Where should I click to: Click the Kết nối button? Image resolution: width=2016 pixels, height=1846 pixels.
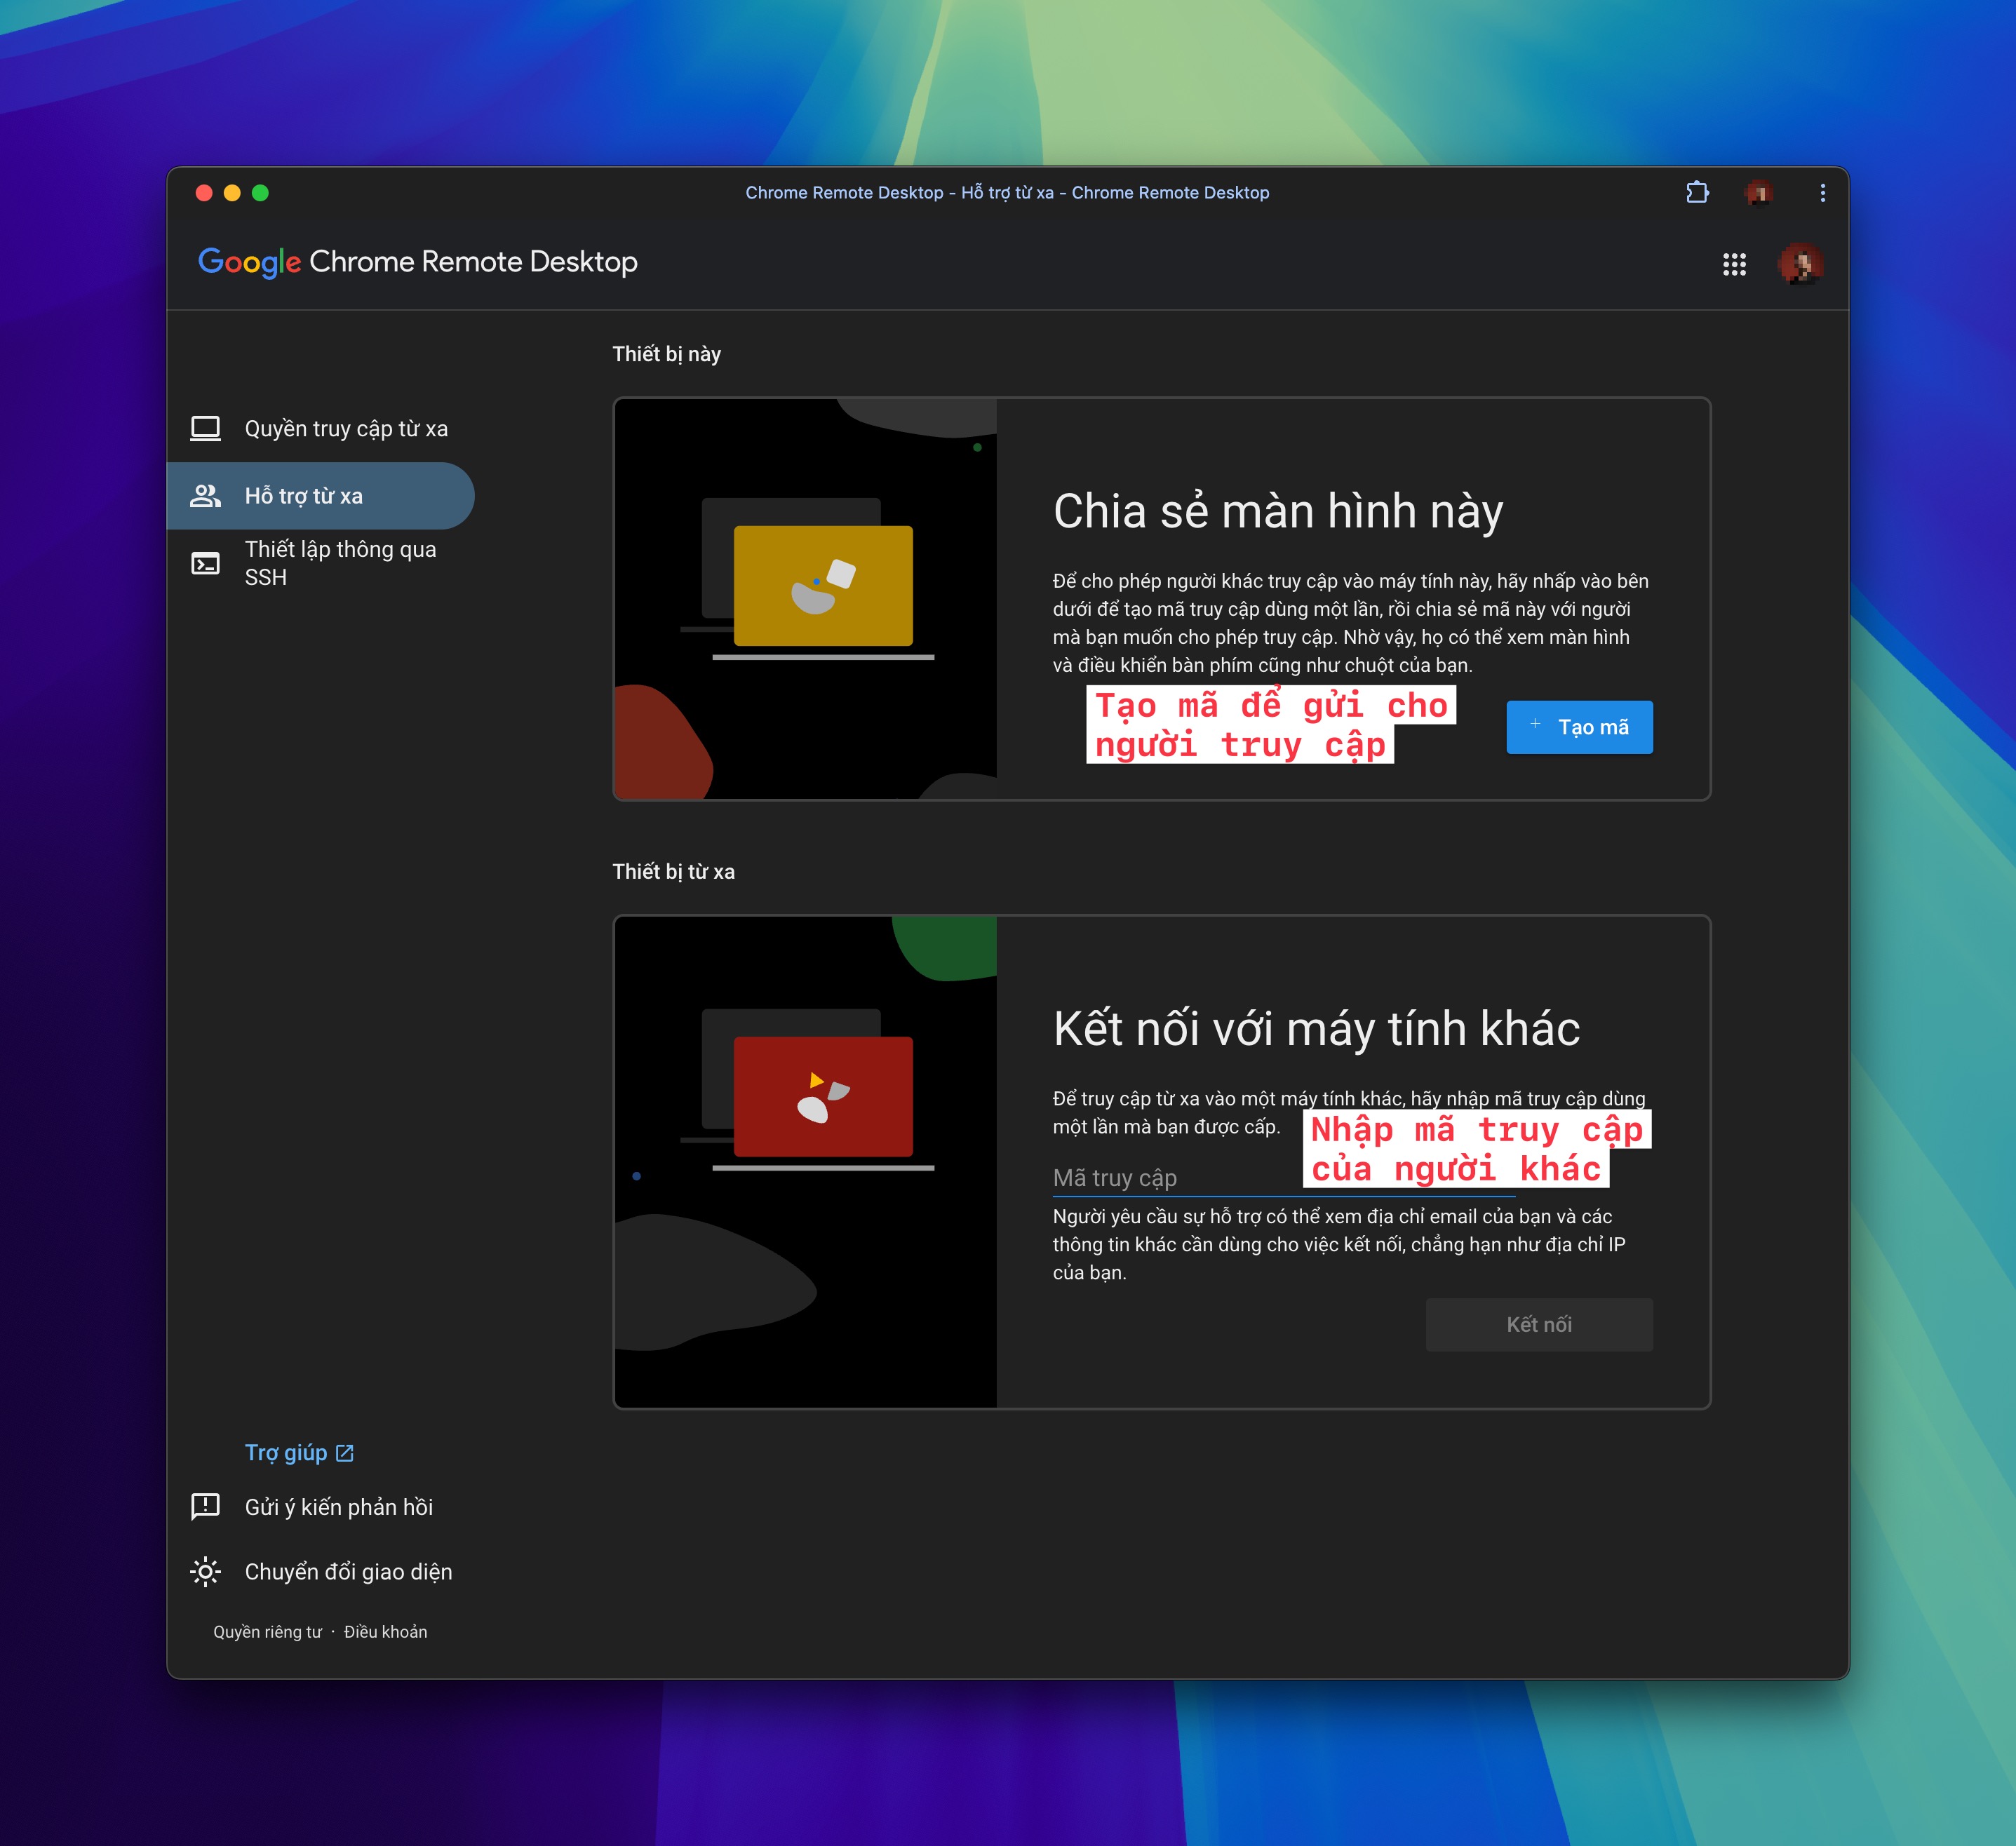[1538, 1324]
